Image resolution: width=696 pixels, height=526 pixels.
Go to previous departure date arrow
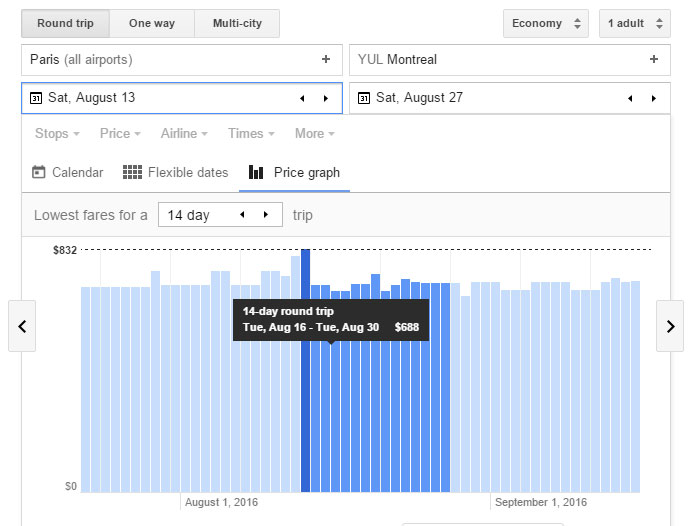pyautogui.click(x=302, y=98)
